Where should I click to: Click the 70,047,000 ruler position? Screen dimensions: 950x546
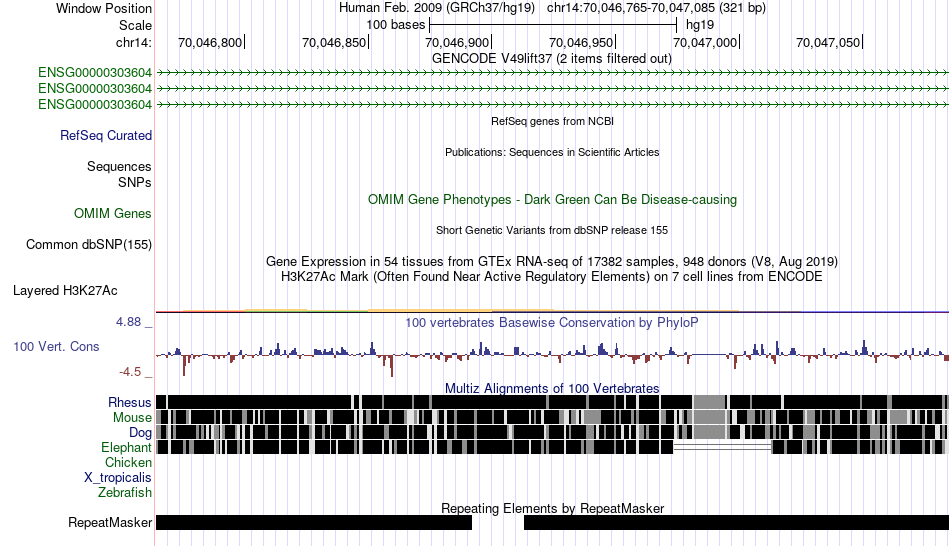(x=705, y=42)
